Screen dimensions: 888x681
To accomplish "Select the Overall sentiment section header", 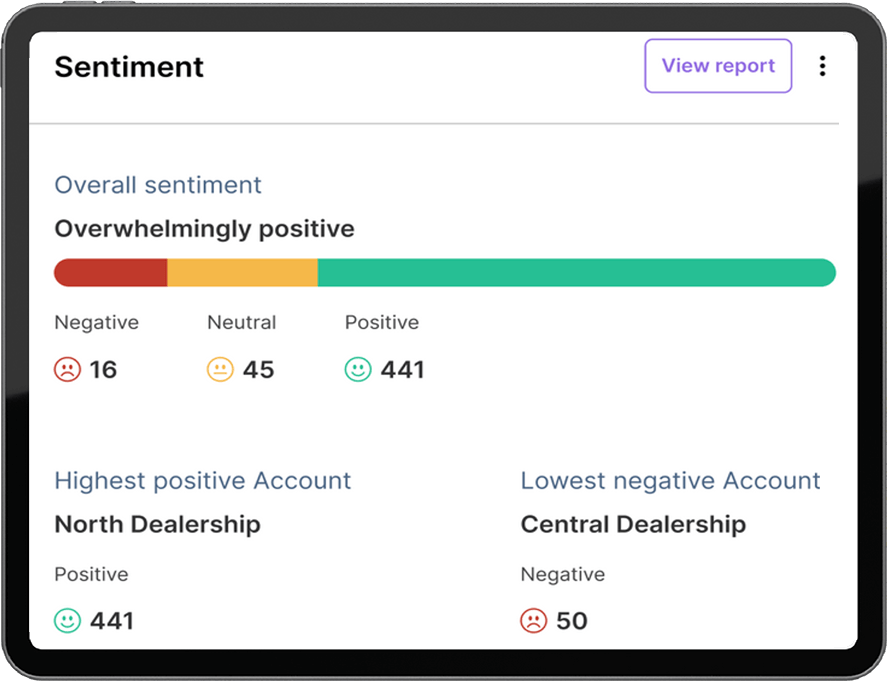I will tap(157, 185).
